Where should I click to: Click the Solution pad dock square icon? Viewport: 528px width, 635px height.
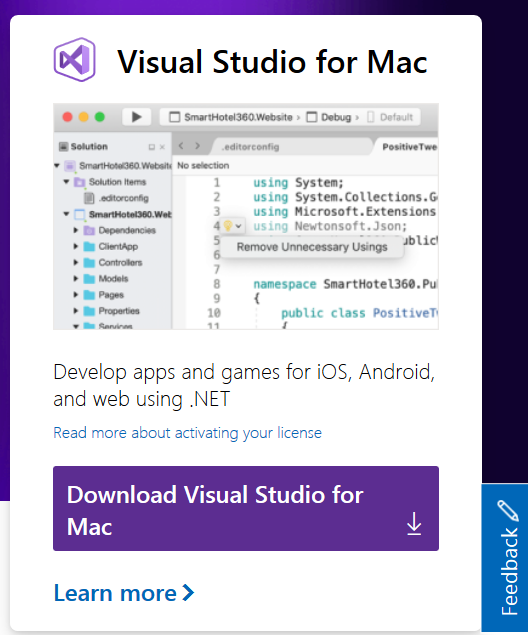(x=152, y=147)
